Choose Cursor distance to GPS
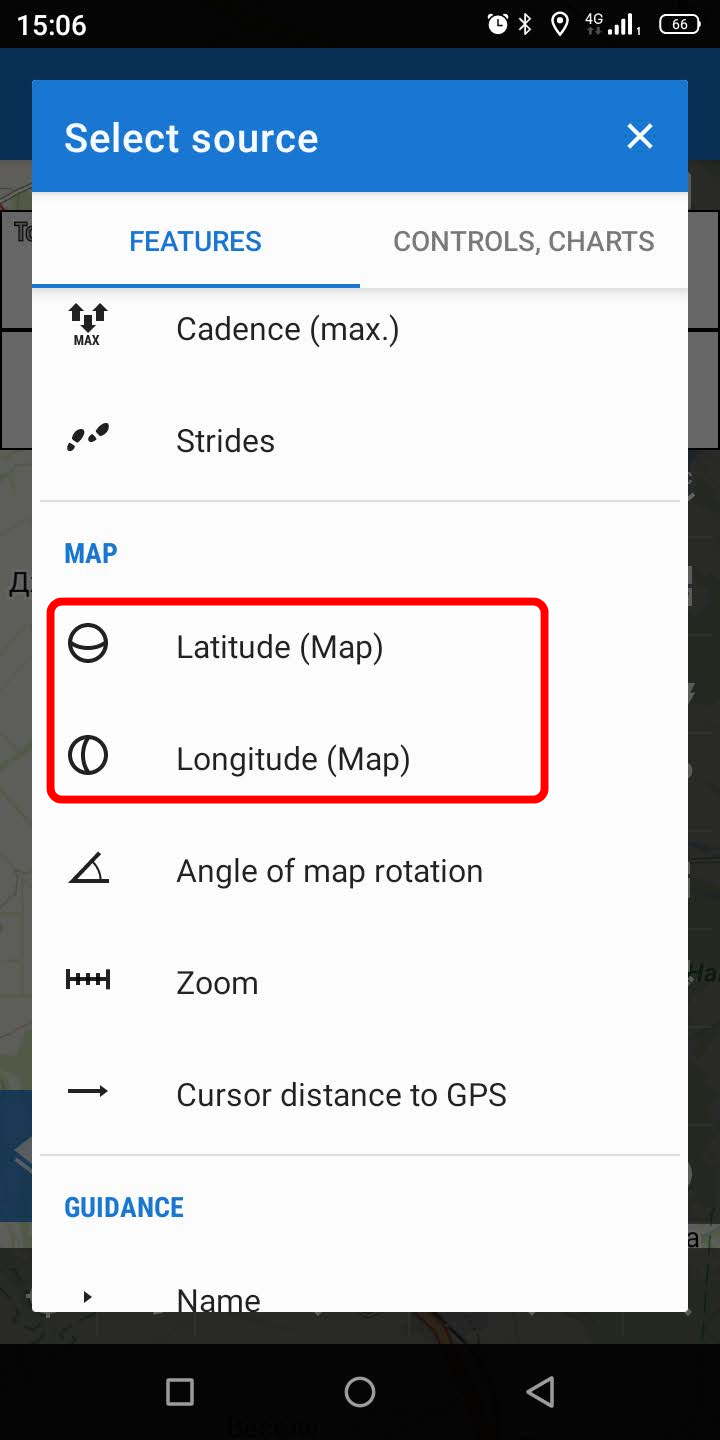 point(341,1095)
